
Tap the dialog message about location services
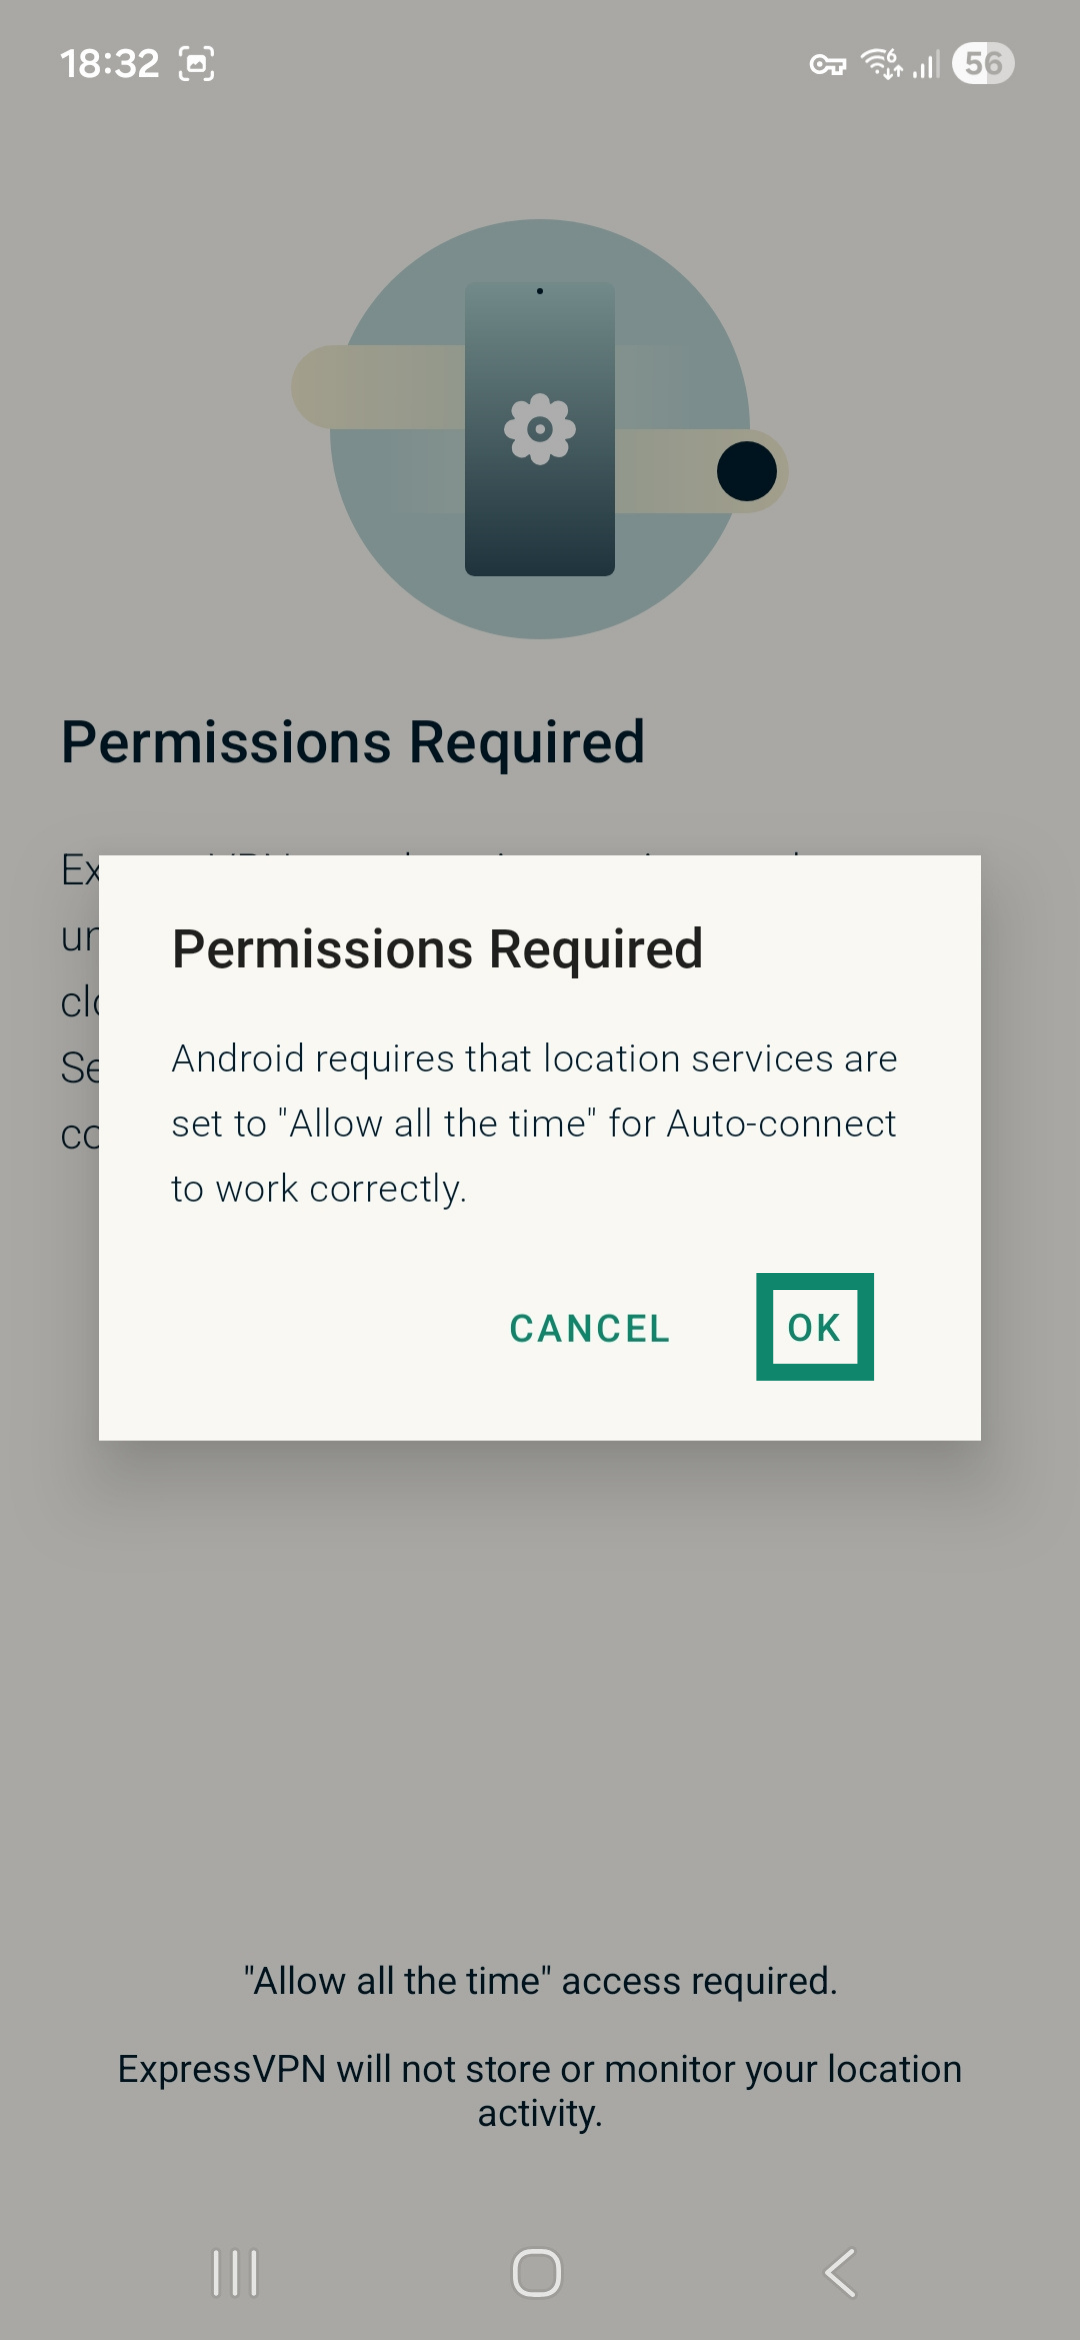(x=534, y=1123)
